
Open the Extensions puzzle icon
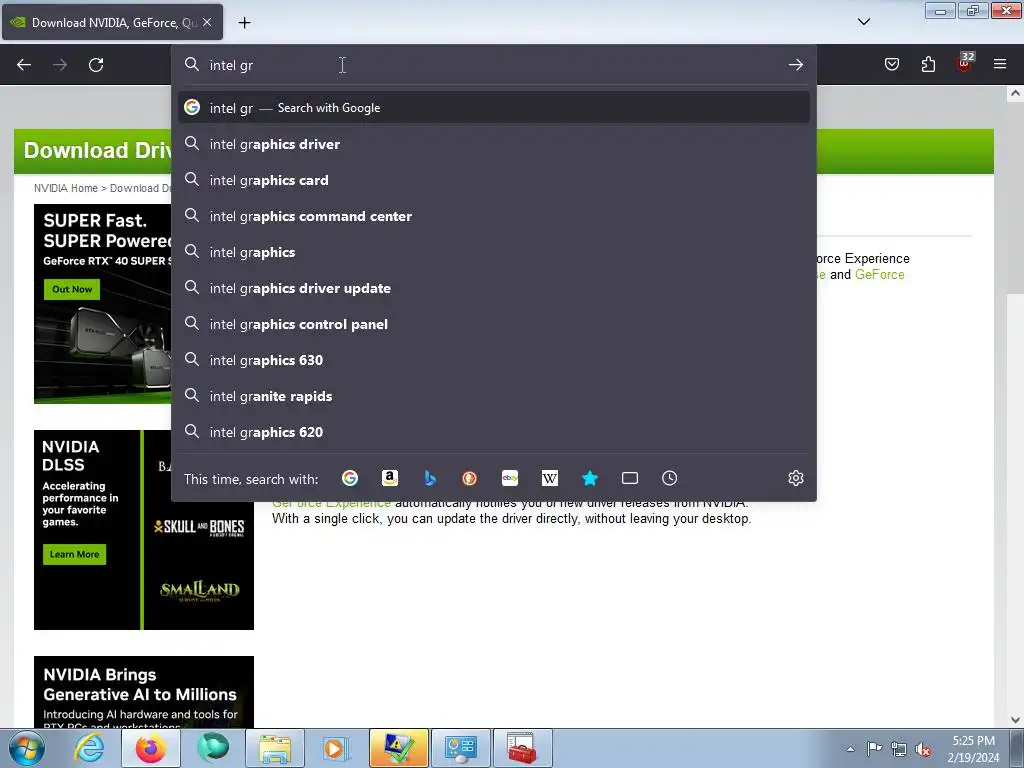click(928, 64)
